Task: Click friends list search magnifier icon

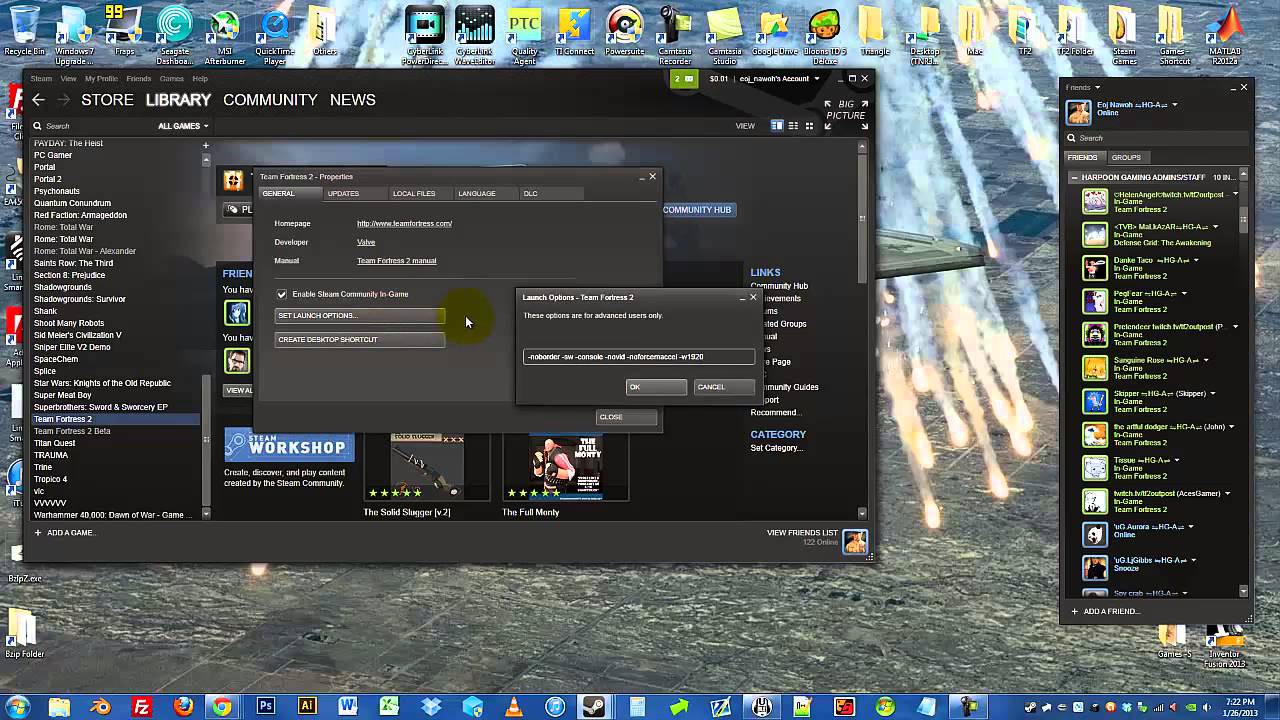Action: (1071, 138)
